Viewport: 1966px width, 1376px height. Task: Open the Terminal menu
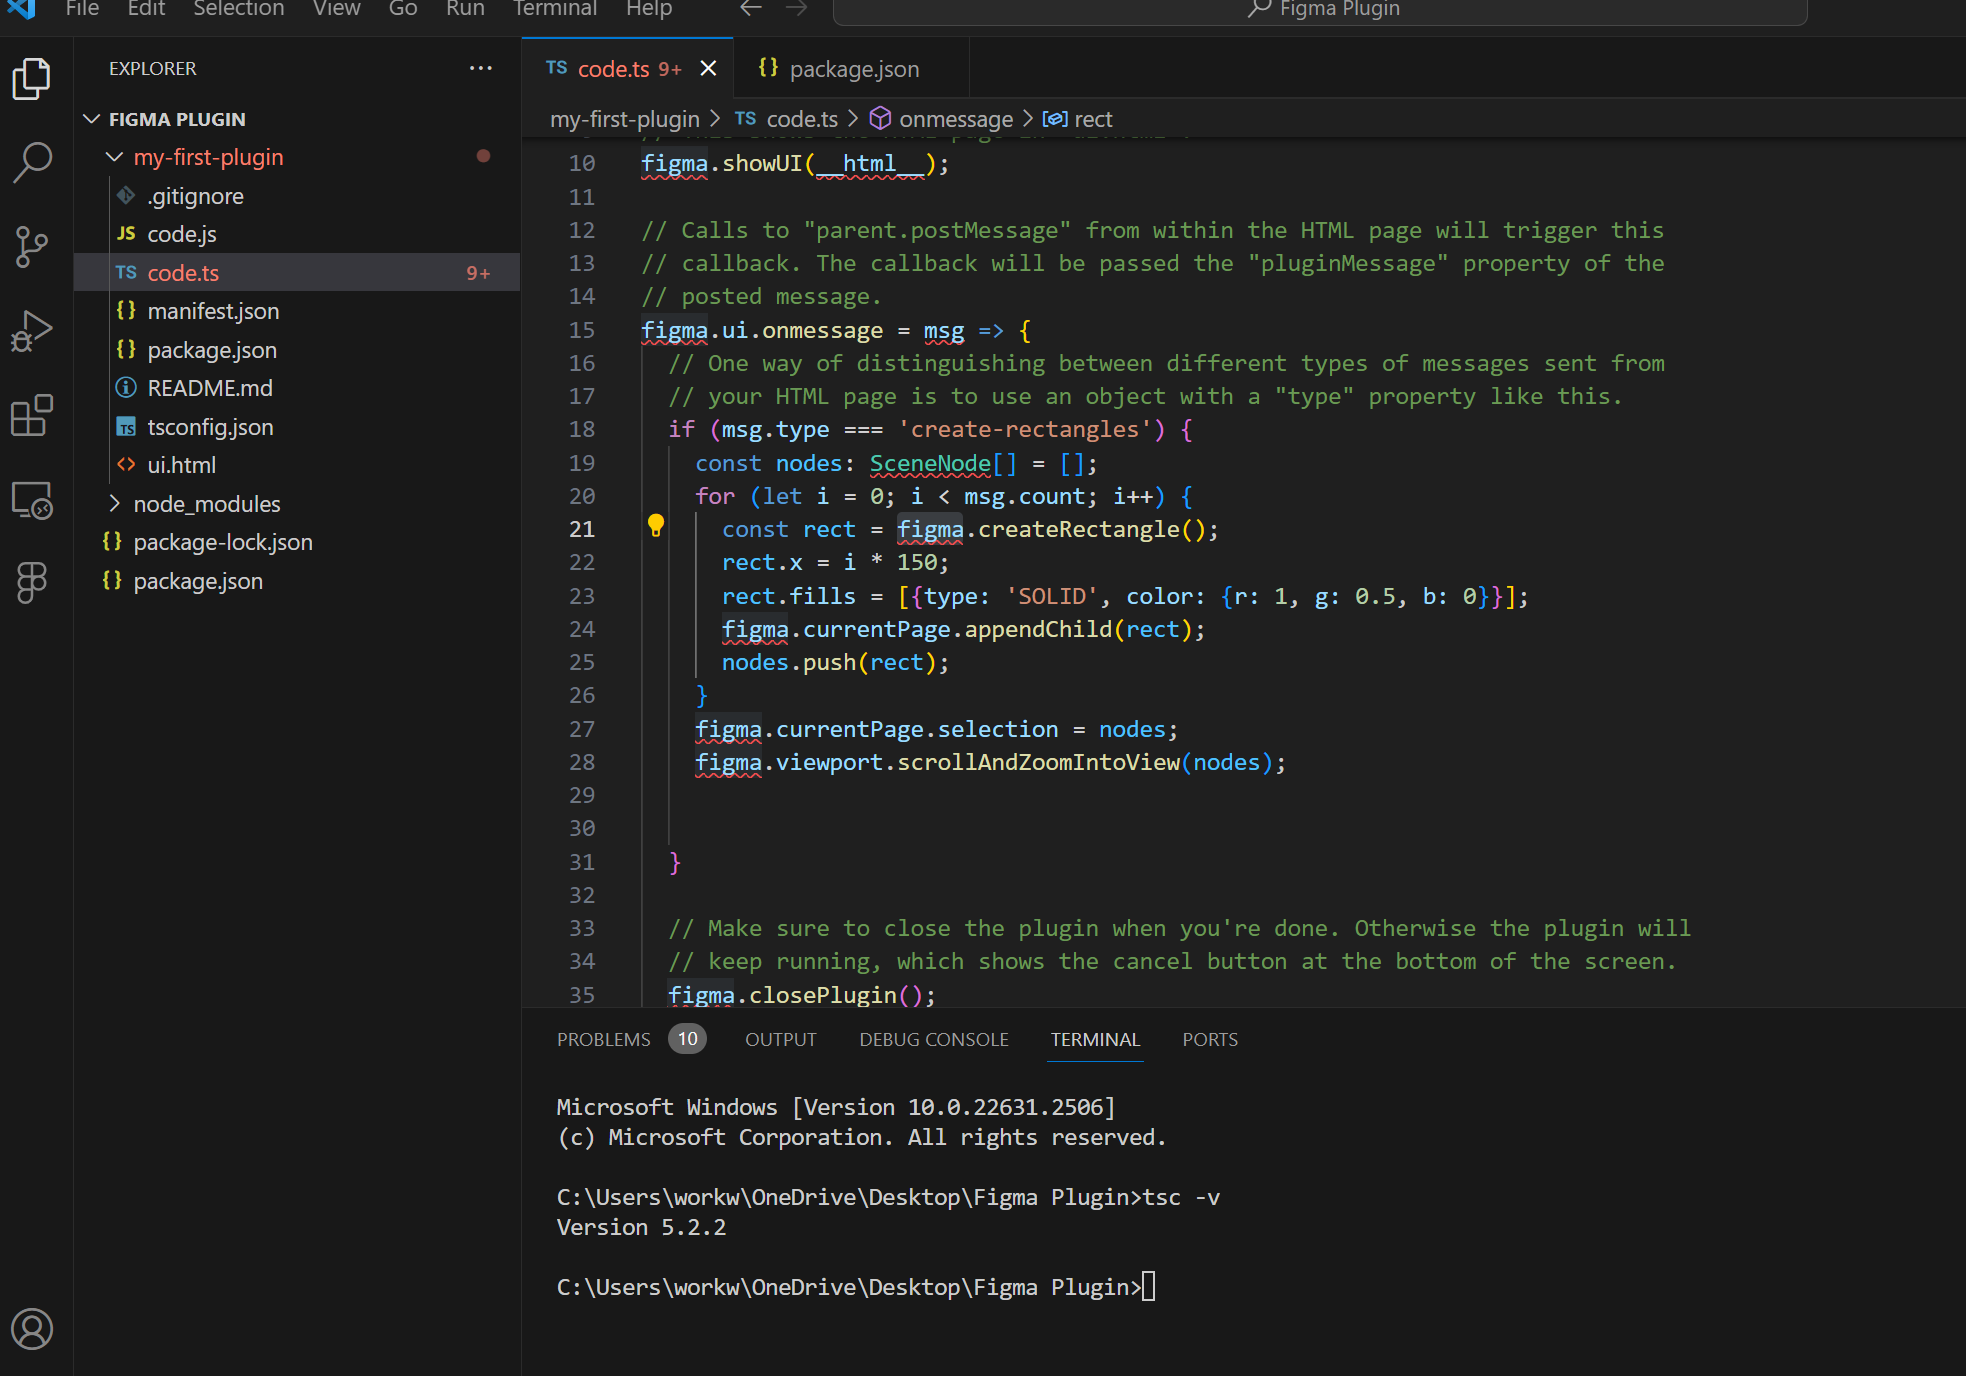[555, 9]
